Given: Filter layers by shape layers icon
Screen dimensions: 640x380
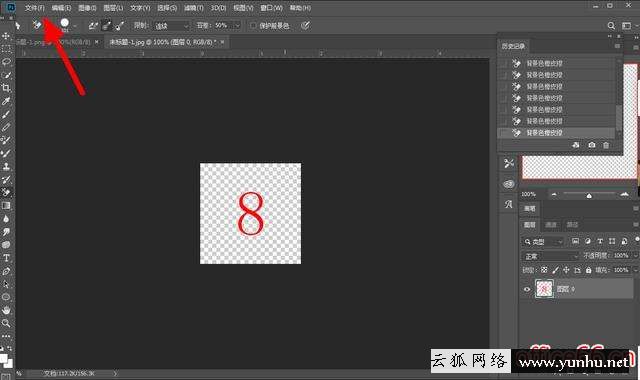Looking at the screenshot, I should (612, 241).
